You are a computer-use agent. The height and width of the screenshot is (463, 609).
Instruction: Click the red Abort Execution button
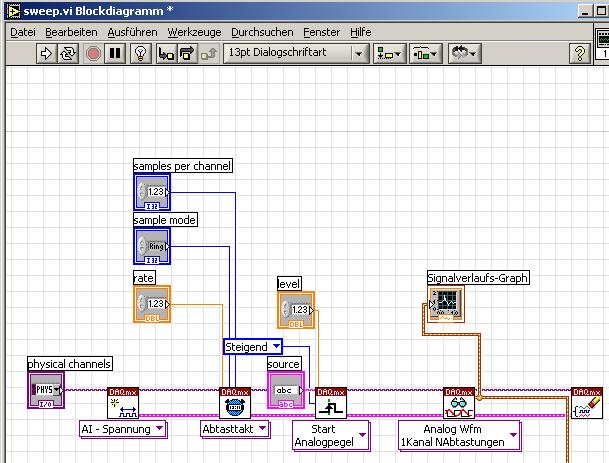[93, 53]
